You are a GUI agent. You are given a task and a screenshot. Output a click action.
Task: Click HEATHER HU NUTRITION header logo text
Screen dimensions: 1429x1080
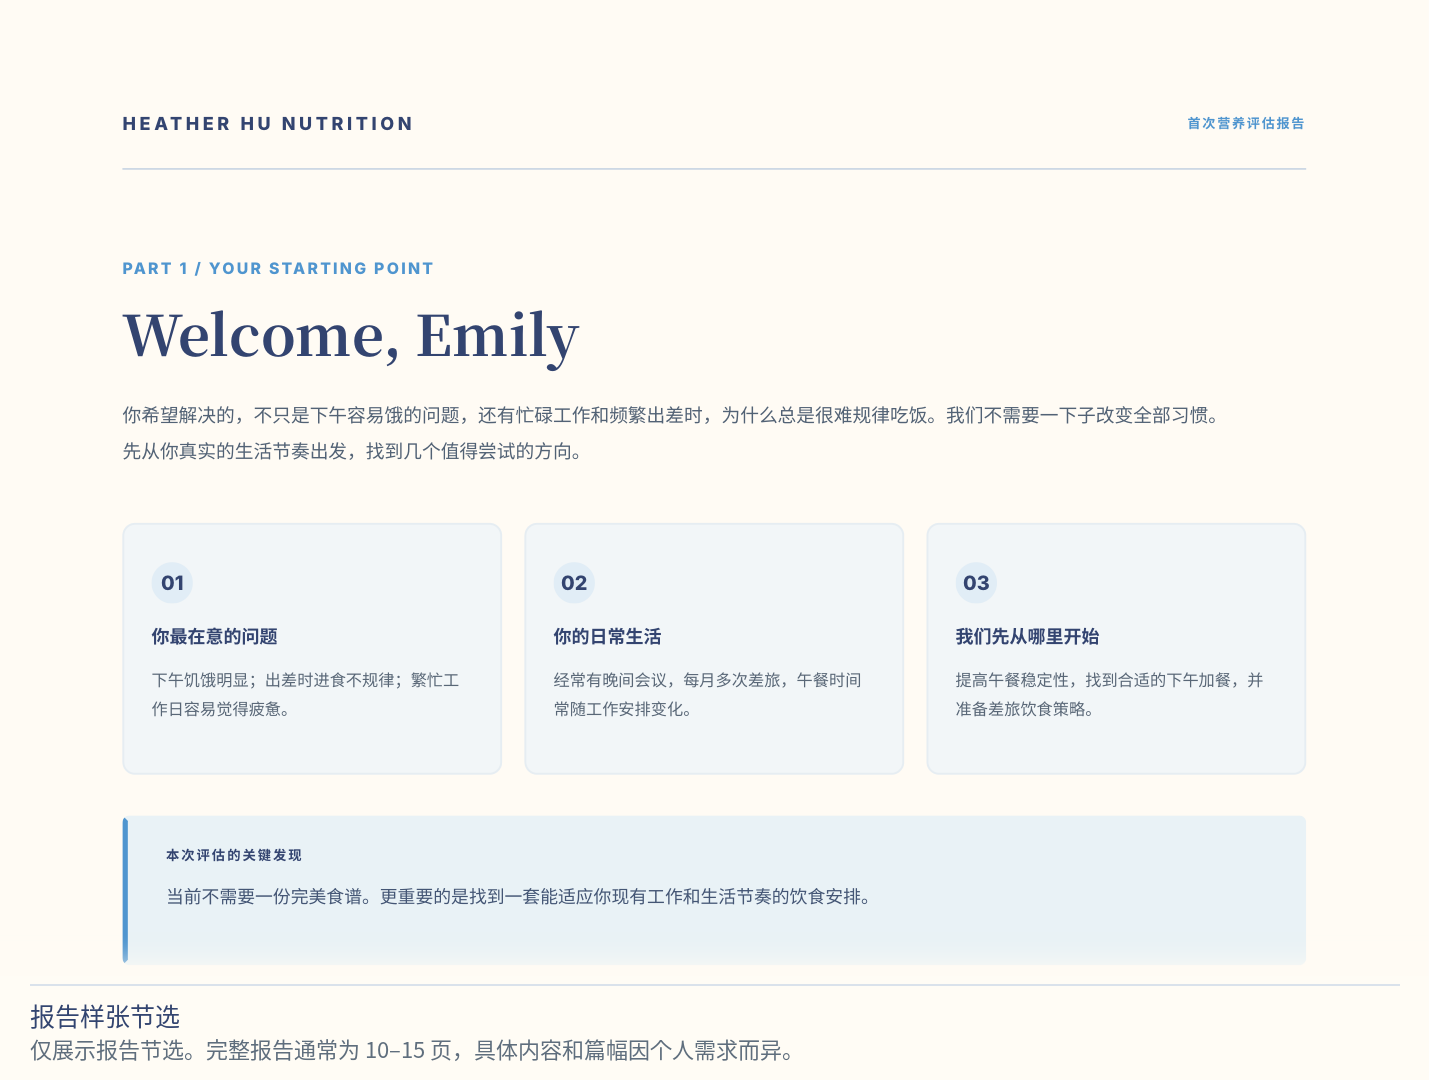(x=268, y=124)
